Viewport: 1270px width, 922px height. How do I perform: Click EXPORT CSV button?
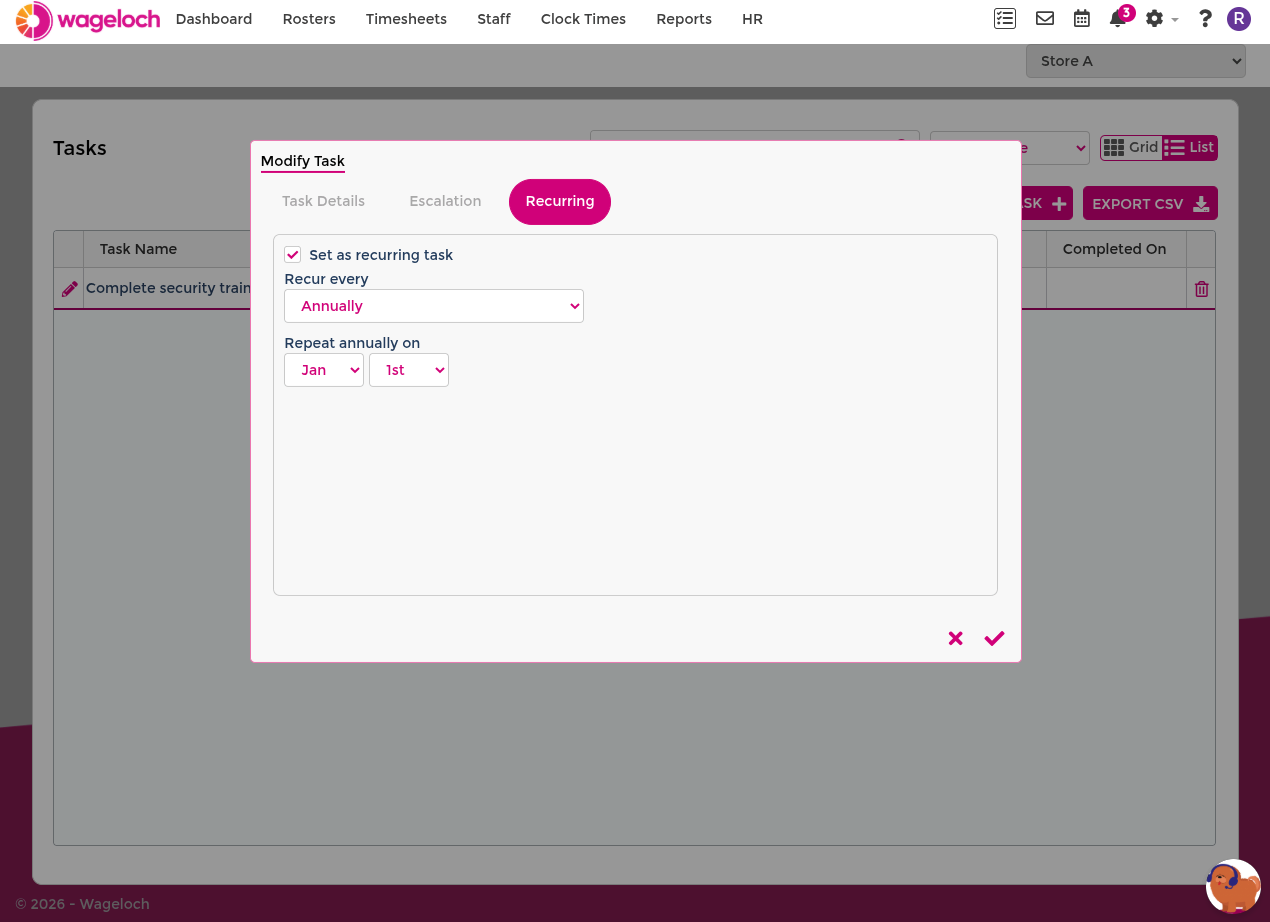[1150, 204]
